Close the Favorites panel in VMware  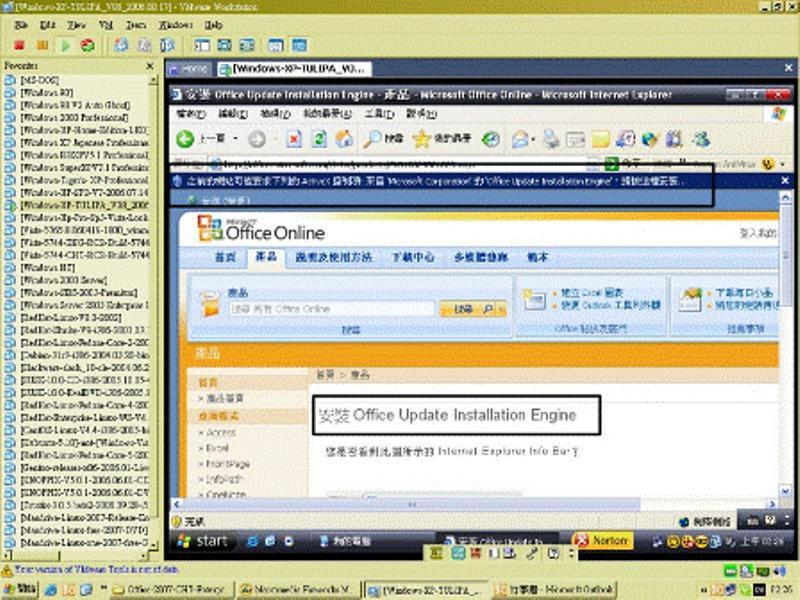[149, 66]
